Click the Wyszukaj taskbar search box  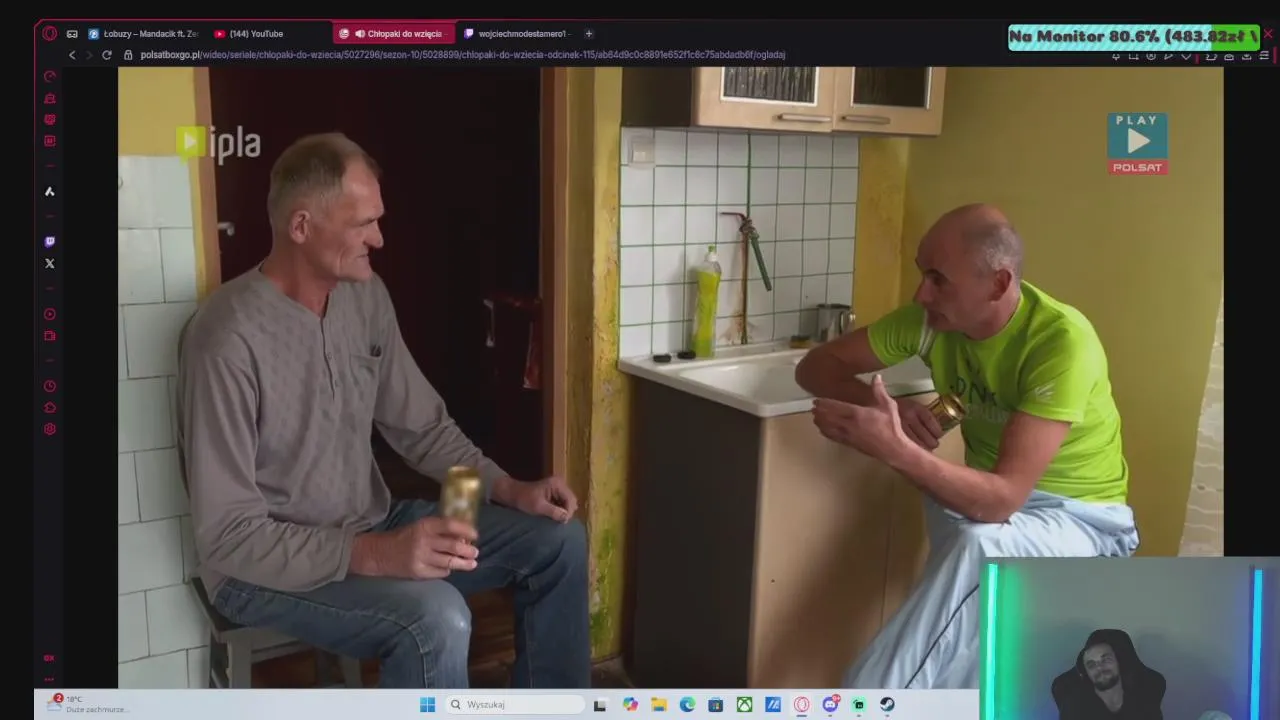click(x=513, y=704)
